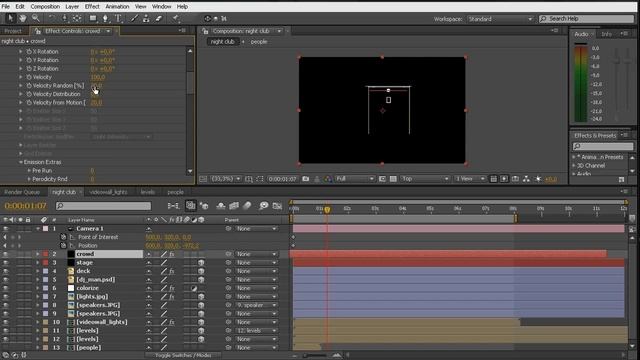
Task: Switch to the Project panel tab
Action: click(x=13, y=31)
